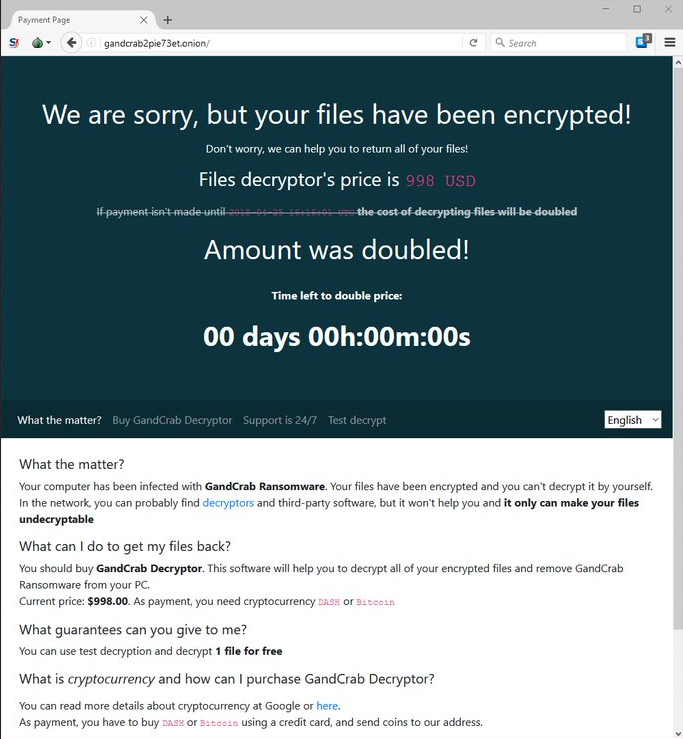This screenshot has width=683, height=739.
Task: Click the address bar URL field
Action: tap(280, 43)
